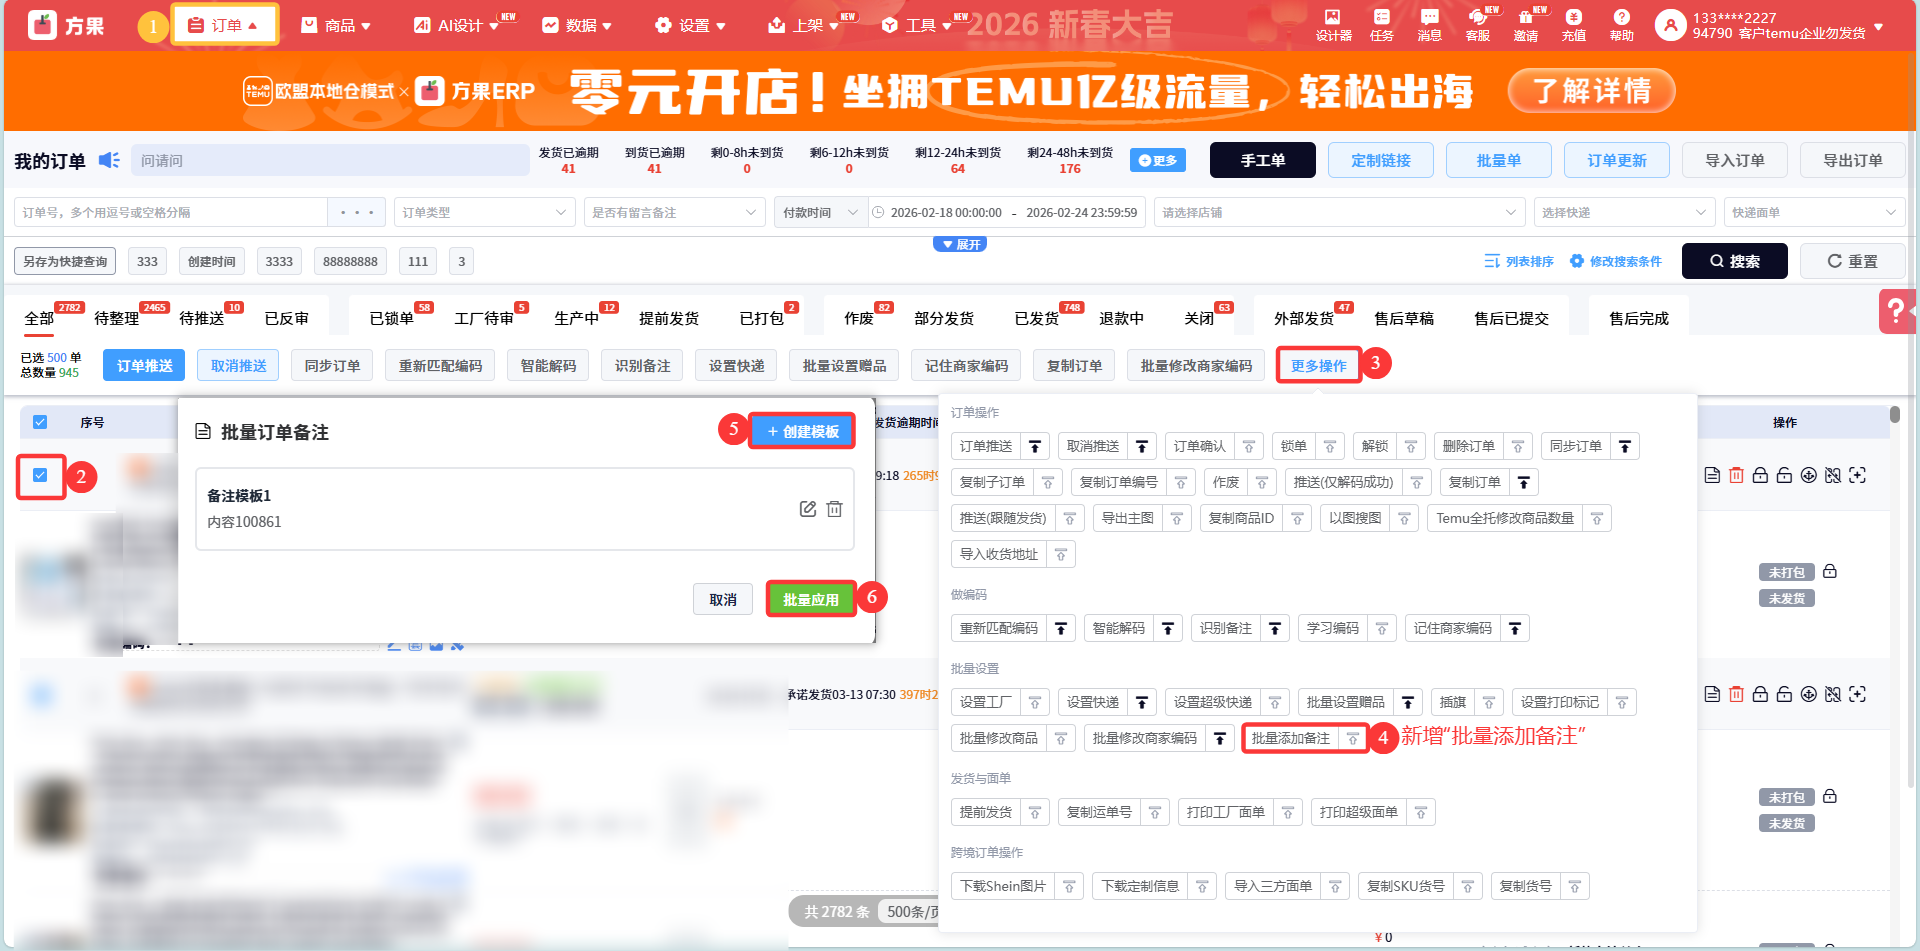Click the 创建模板 button
This screenshot has width=1920, height=951.
802,431
